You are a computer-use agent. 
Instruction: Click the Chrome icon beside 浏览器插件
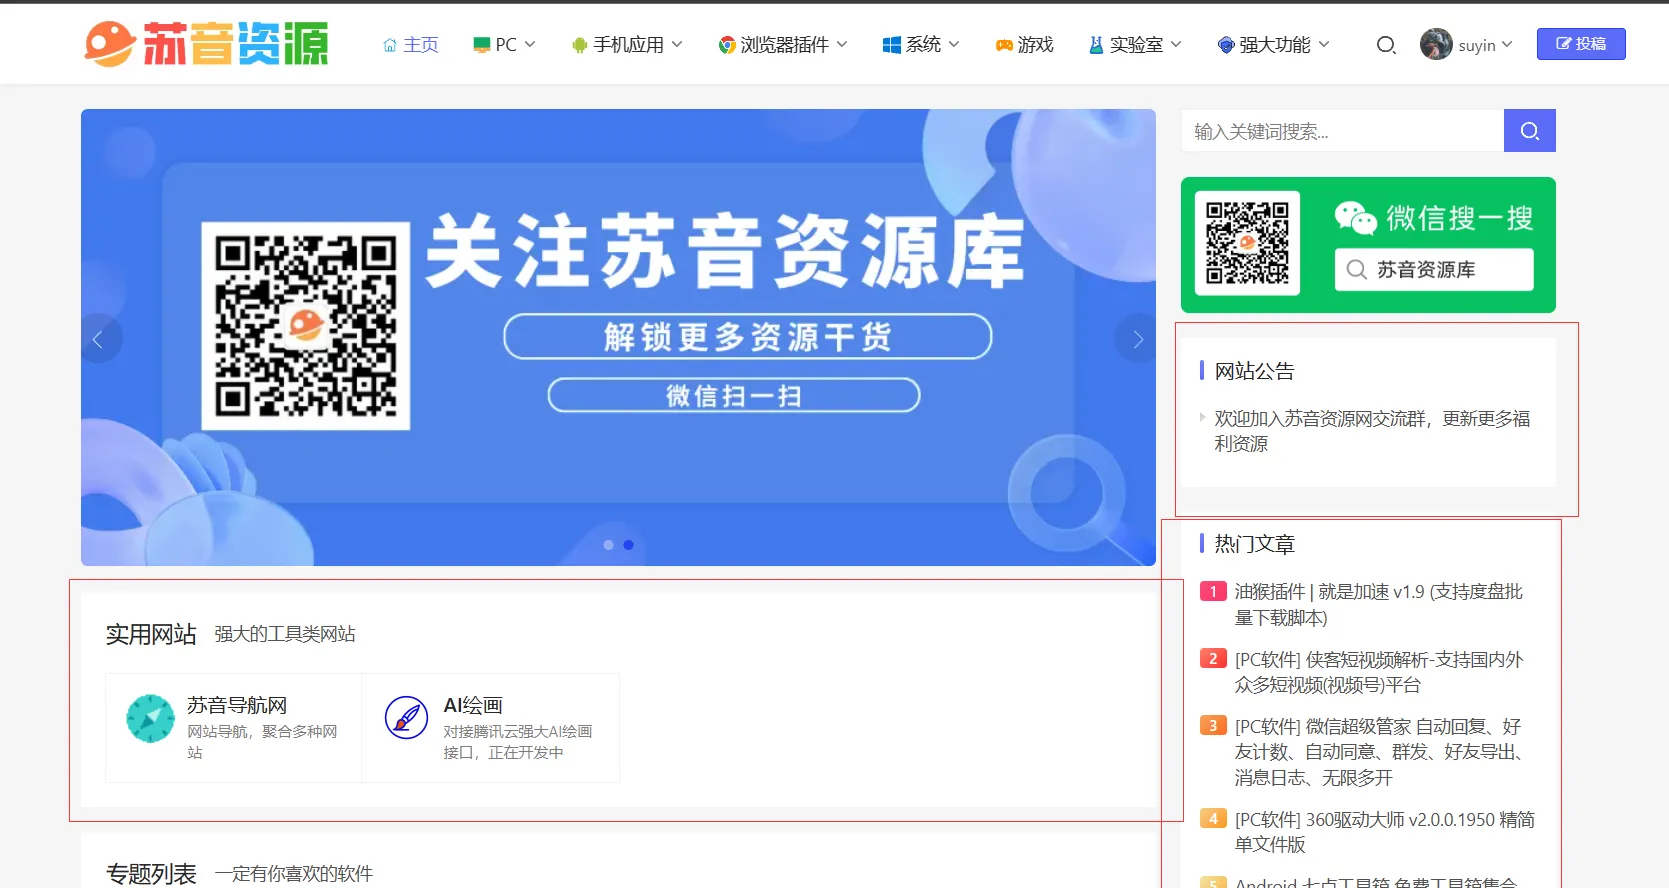[x=727, y=45]
